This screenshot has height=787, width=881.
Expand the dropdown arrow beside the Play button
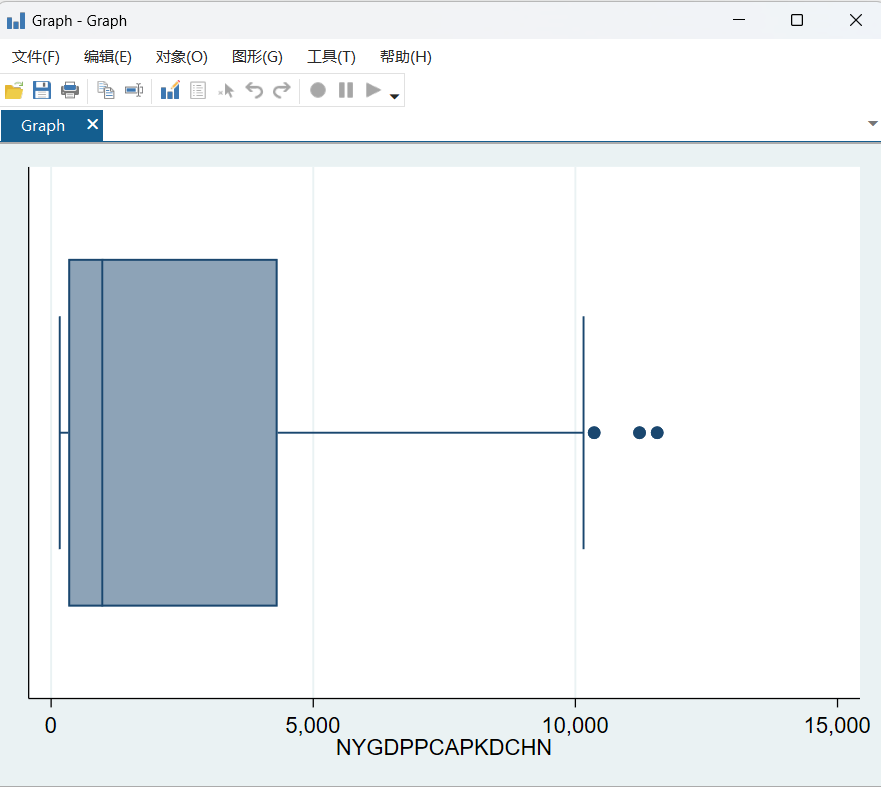pos(394,97)
